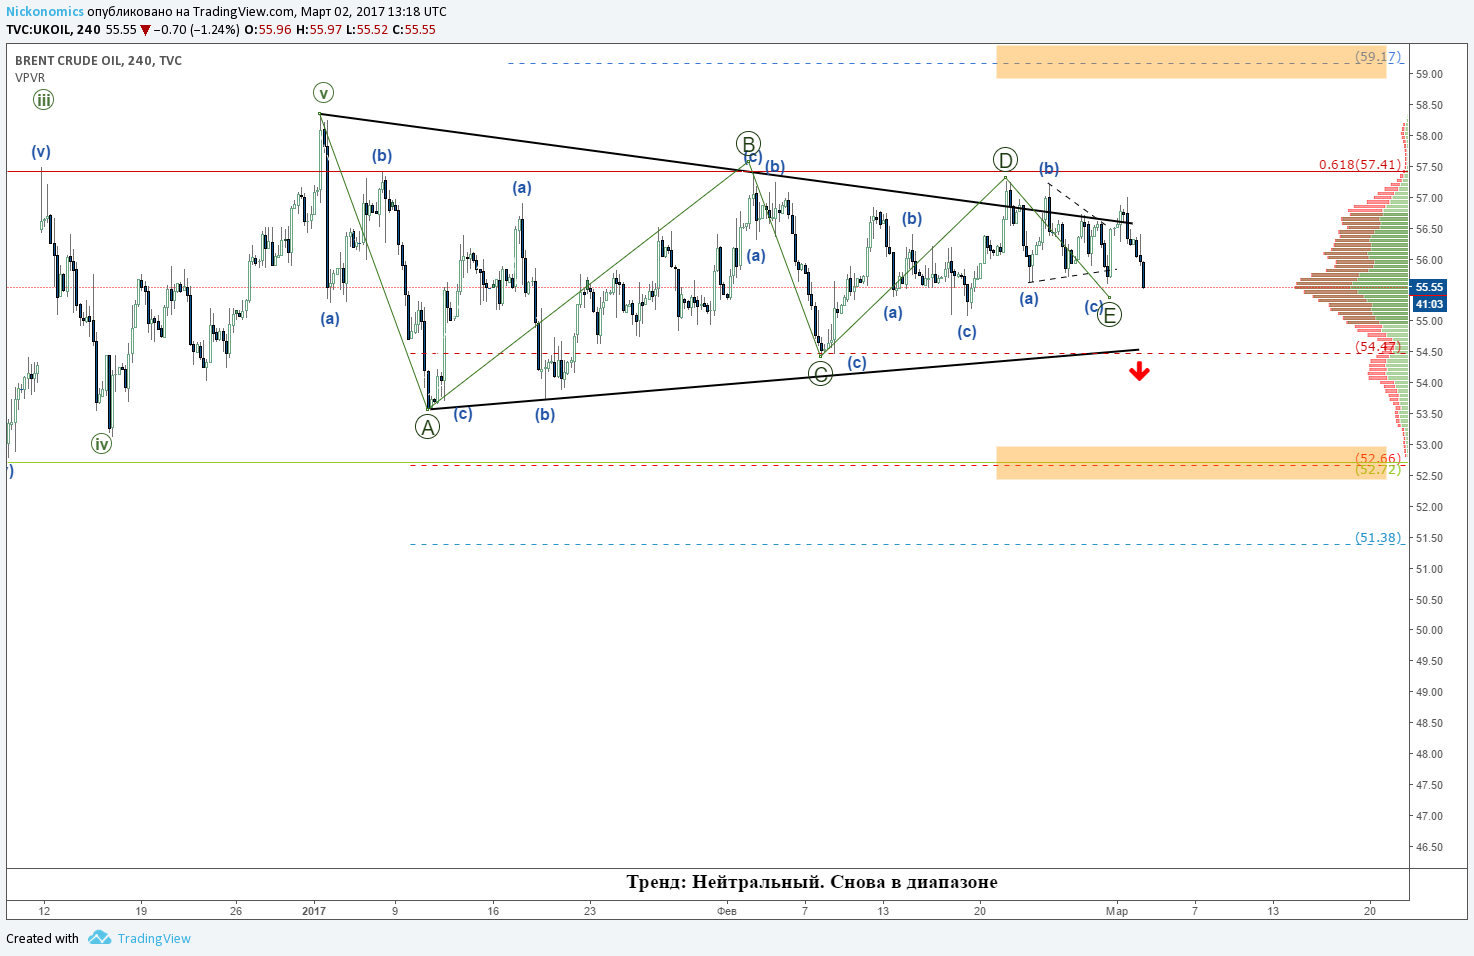1474x956 pixels.
Task: Select the circled iii wave label
Action: [43, 100]
